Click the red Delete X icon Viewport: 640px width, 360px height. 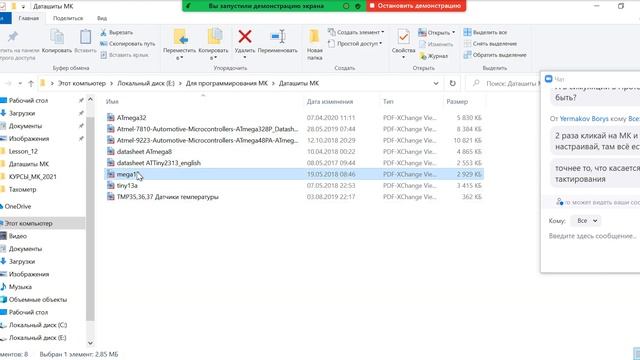[x=245, y=36]
